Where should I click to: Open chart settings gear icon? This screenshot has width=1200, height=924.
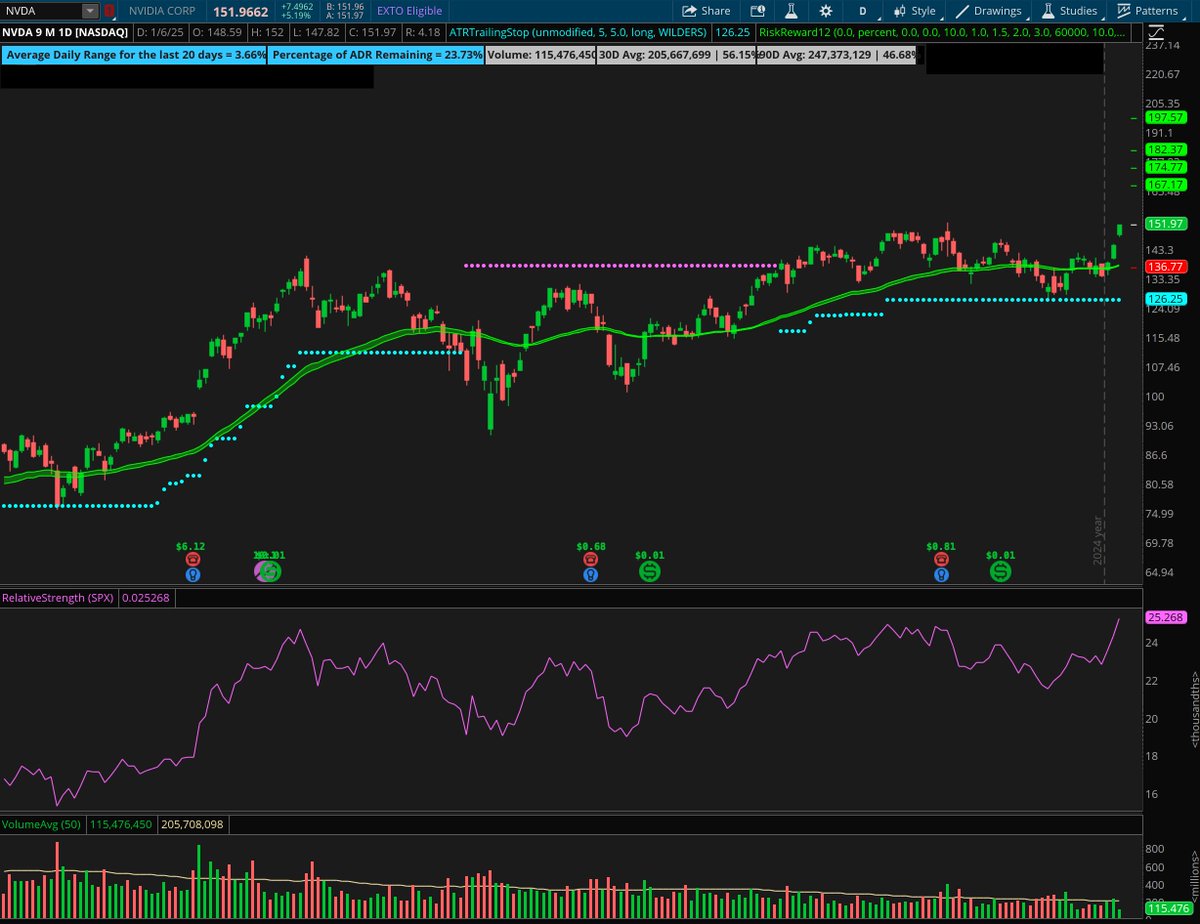[x=825, y=11]
